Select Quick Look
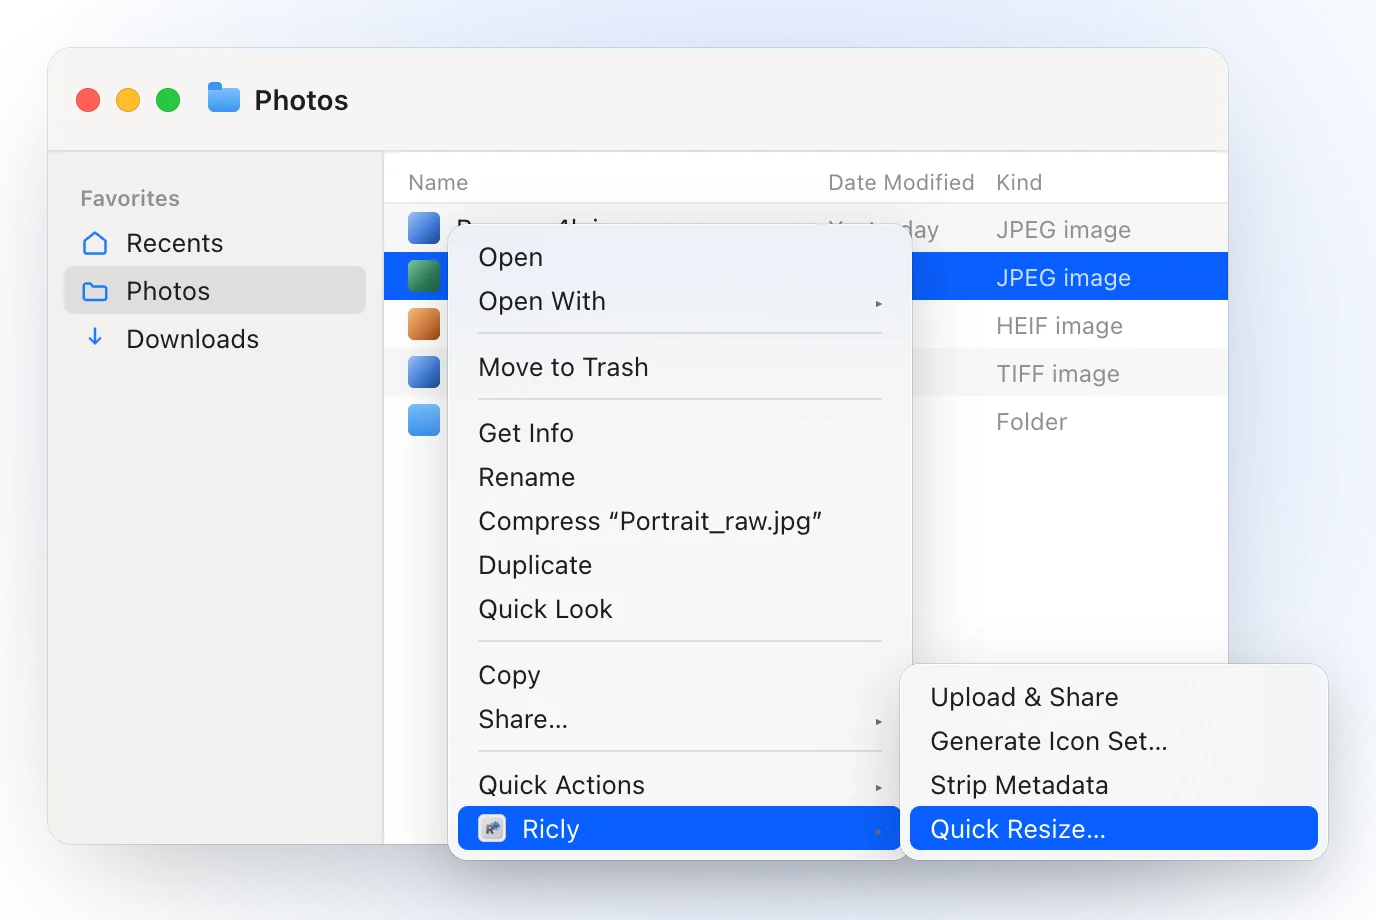 [x=680, y=609]
